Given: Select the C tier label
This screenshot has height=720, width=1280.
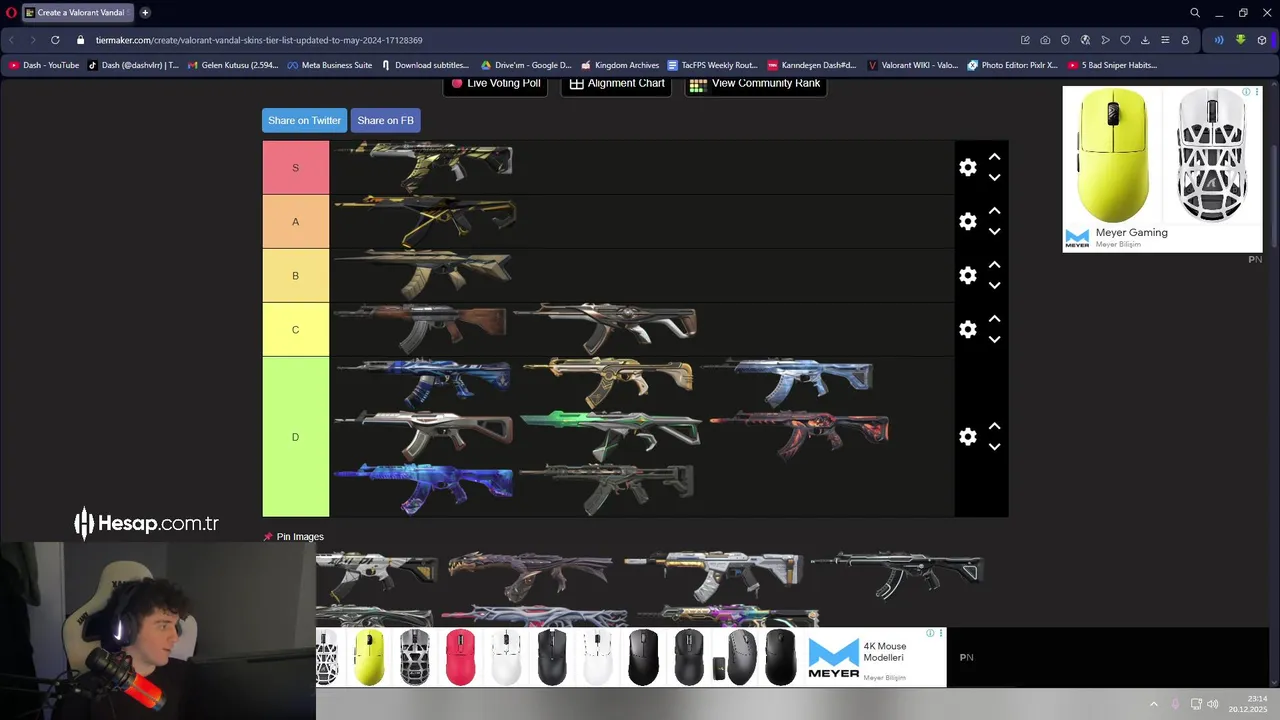Looking at the screenshot, I should [295, 329].
